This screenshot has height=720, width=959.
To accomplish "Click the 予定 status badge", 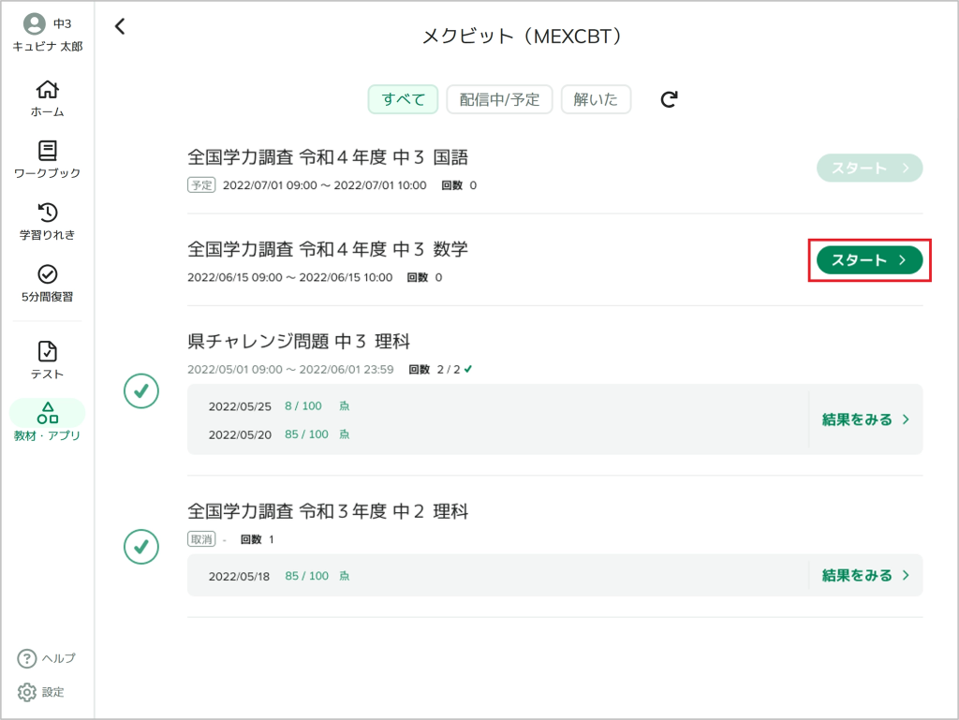I will tap(201, 185).
